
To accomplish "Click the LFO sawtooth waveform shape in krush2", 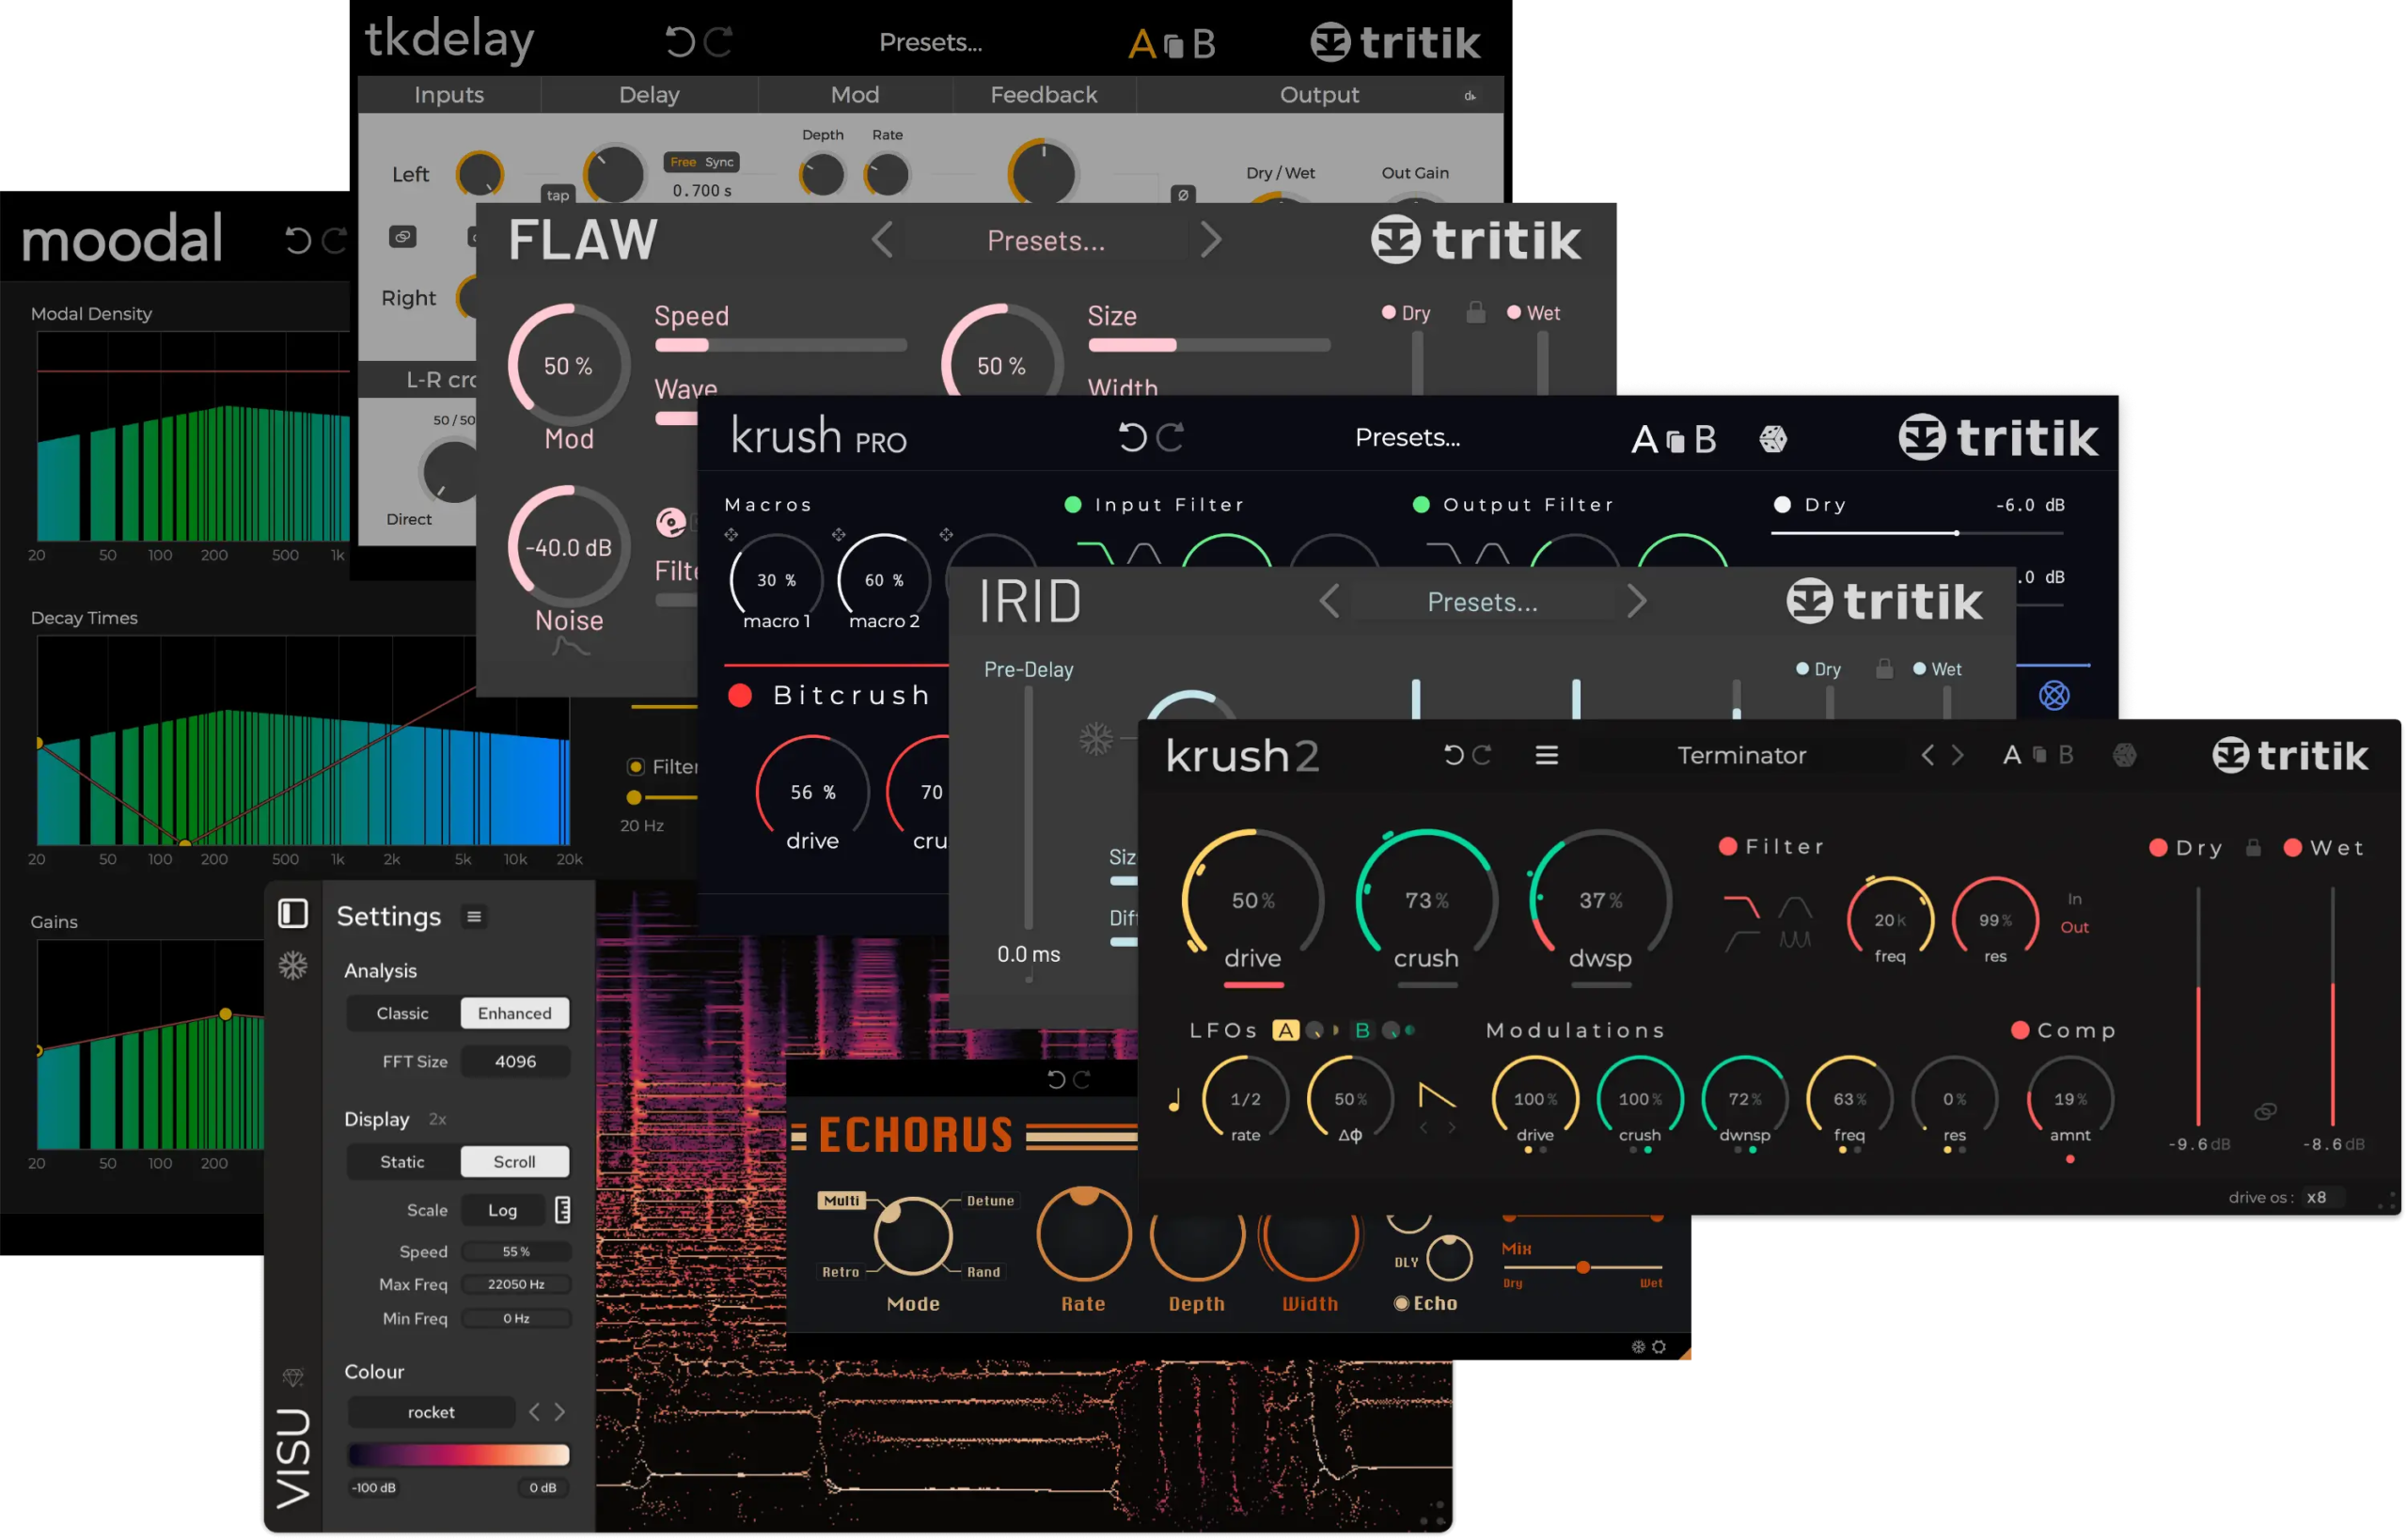I will 1437,1096.
